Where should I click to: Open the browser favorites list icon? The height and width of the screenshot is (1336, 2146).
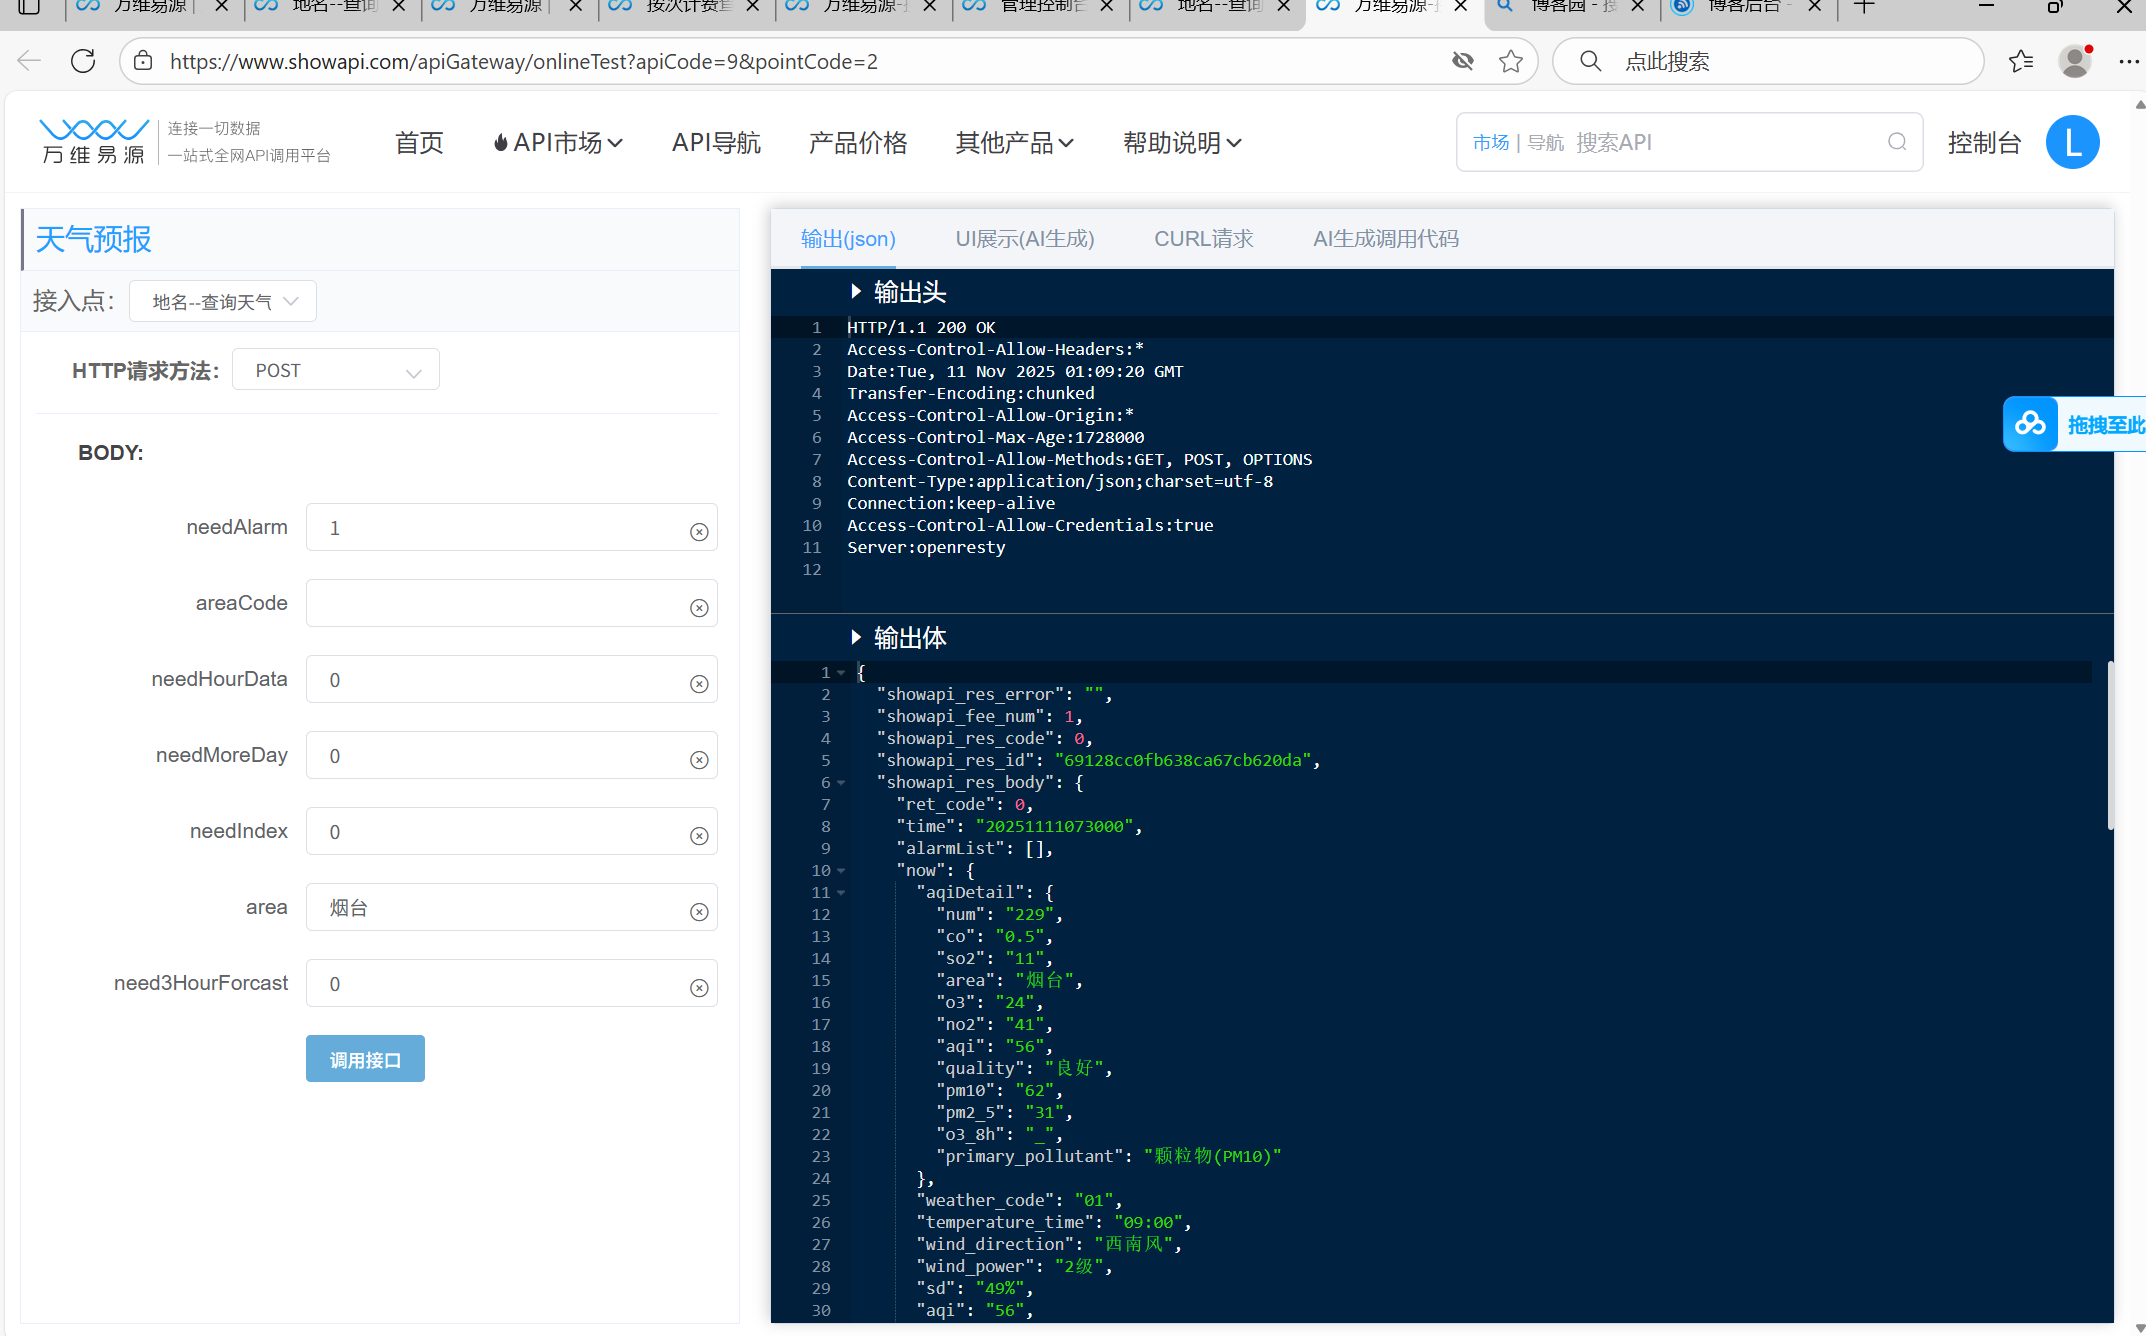pyautogui.click(x=2020, y=61)
